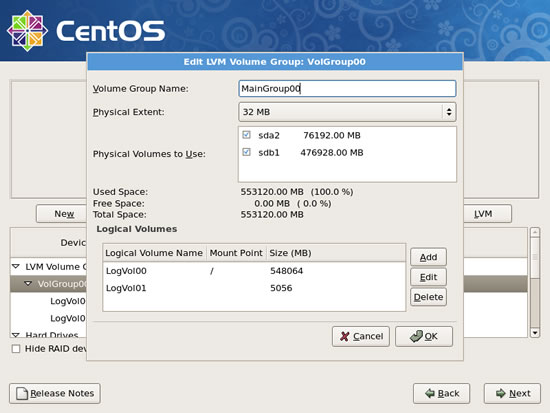Focus the Volume Group Name field
550x413 pixels.
point(347,88)
